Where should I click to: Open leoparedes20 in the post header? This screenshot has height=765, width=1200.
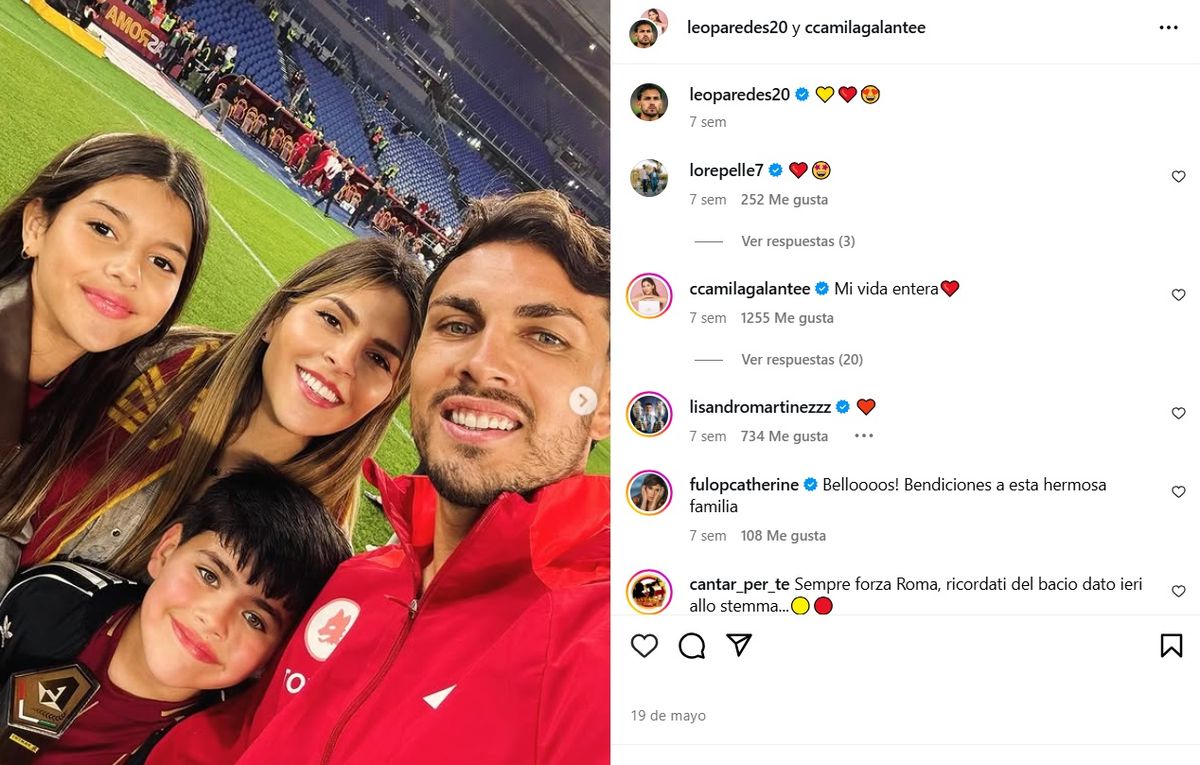pos(737,28)
